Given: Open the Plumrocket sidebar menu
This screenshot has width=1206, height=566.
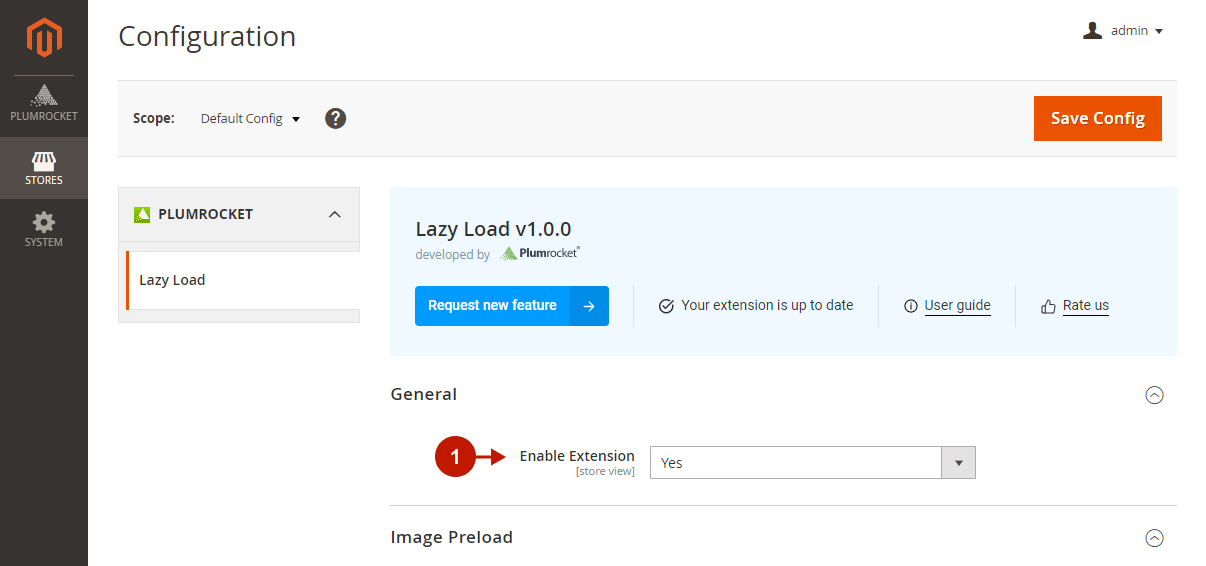Looking at the screenshot, I should point(44,104).
